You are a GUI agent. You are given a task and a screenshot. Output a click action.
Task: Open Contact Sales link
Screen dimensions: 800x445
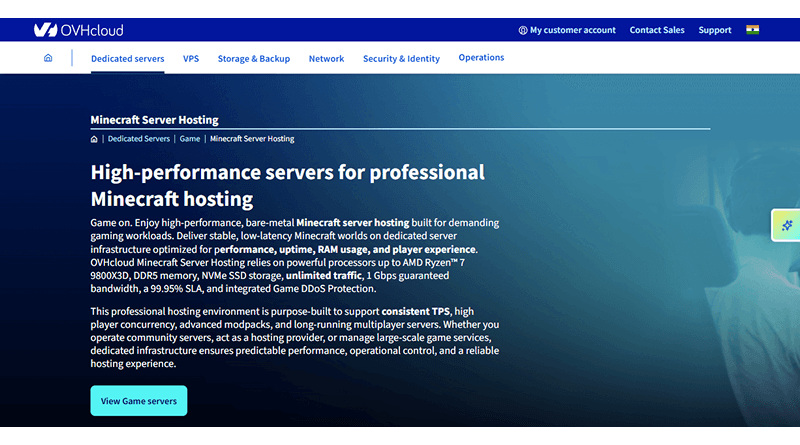click(x=657, y=30)
